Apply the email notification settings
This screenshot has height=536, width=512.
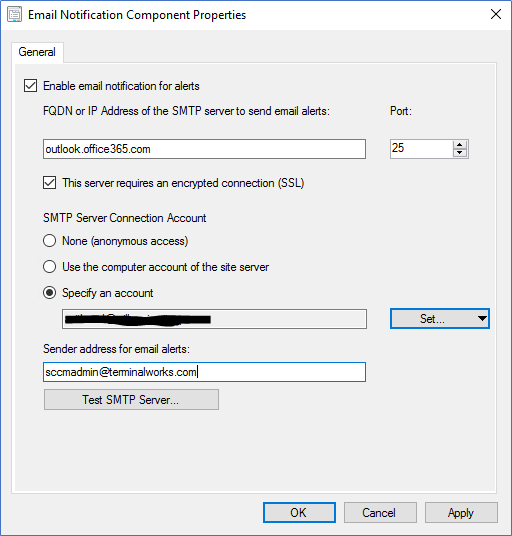coord(461,512)
